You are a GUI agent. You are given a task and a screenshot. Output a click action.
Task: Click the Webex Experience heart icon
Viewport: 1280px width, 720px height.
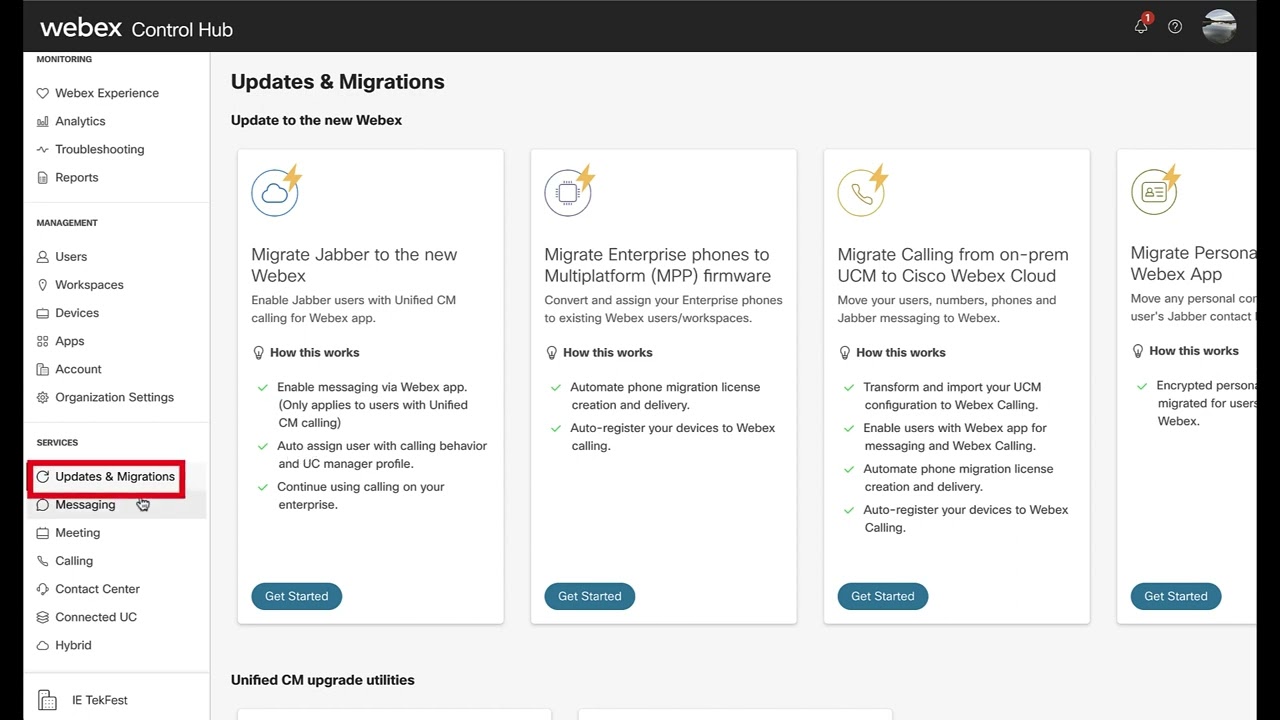coord(42,93)
